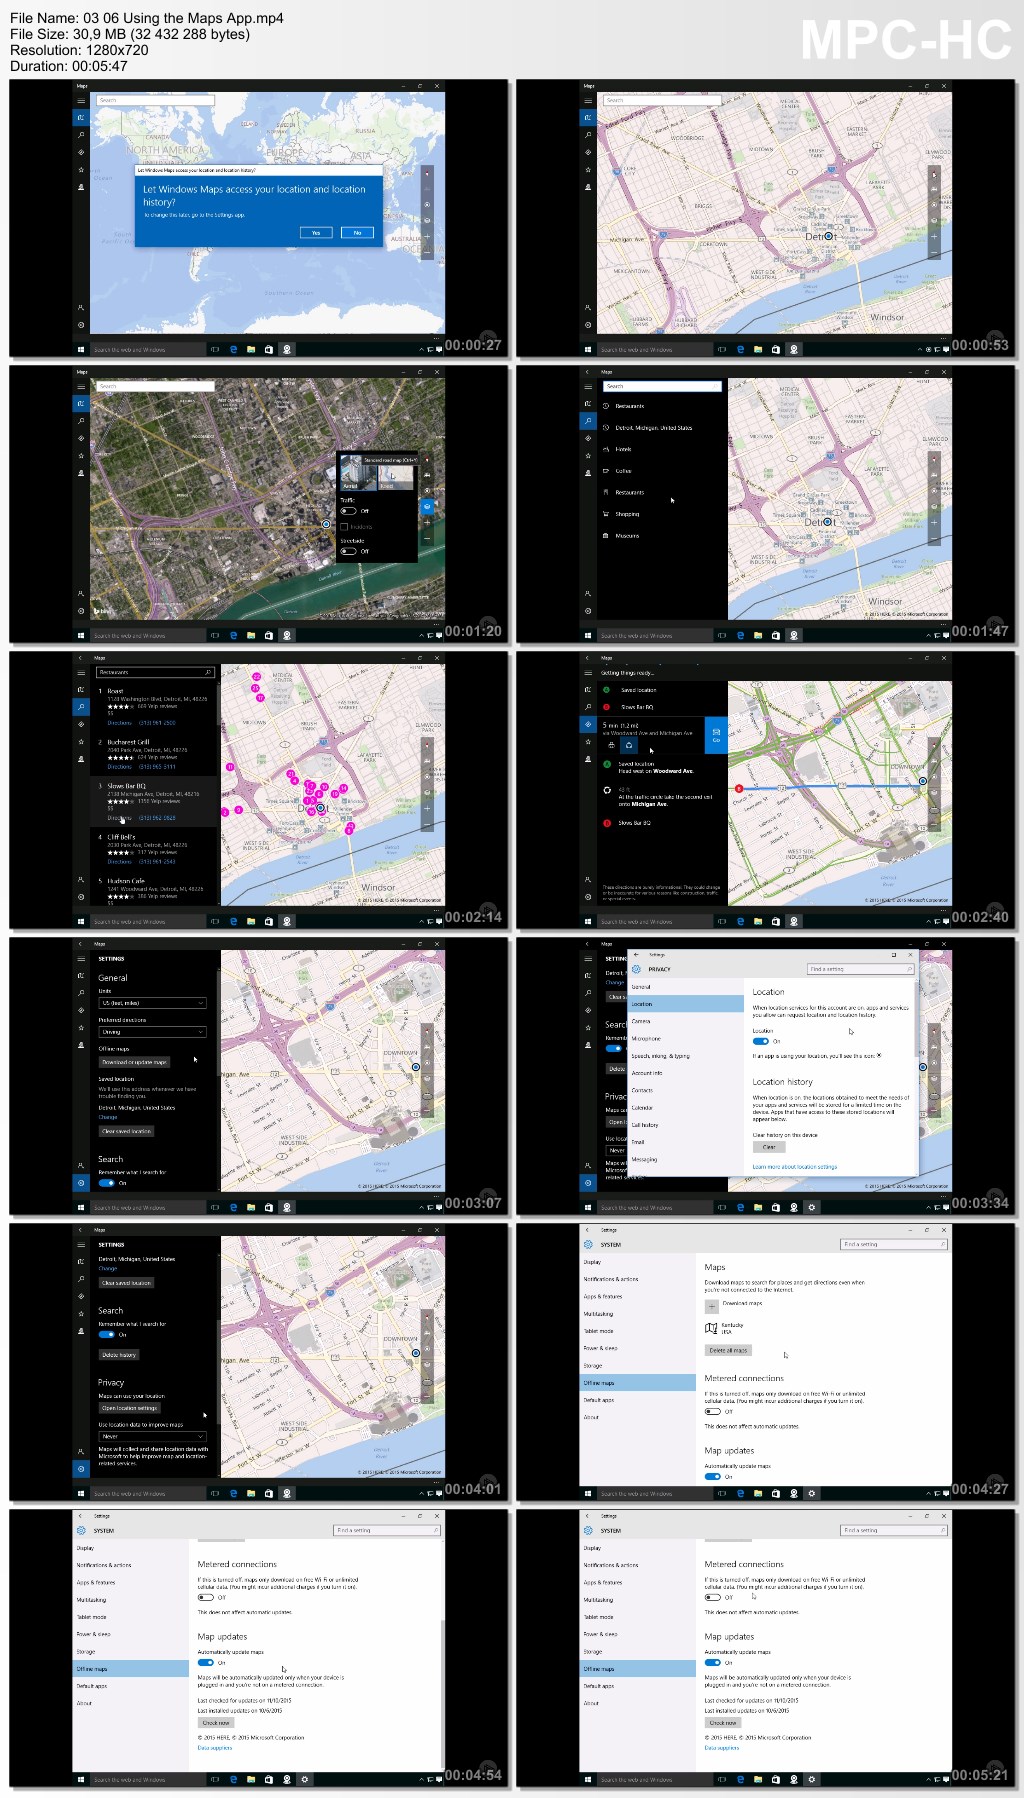The image size is (1024, 1798).
Task: Open Learn more about location settings, 00:03:34 frame
Action: (795, 1167)
